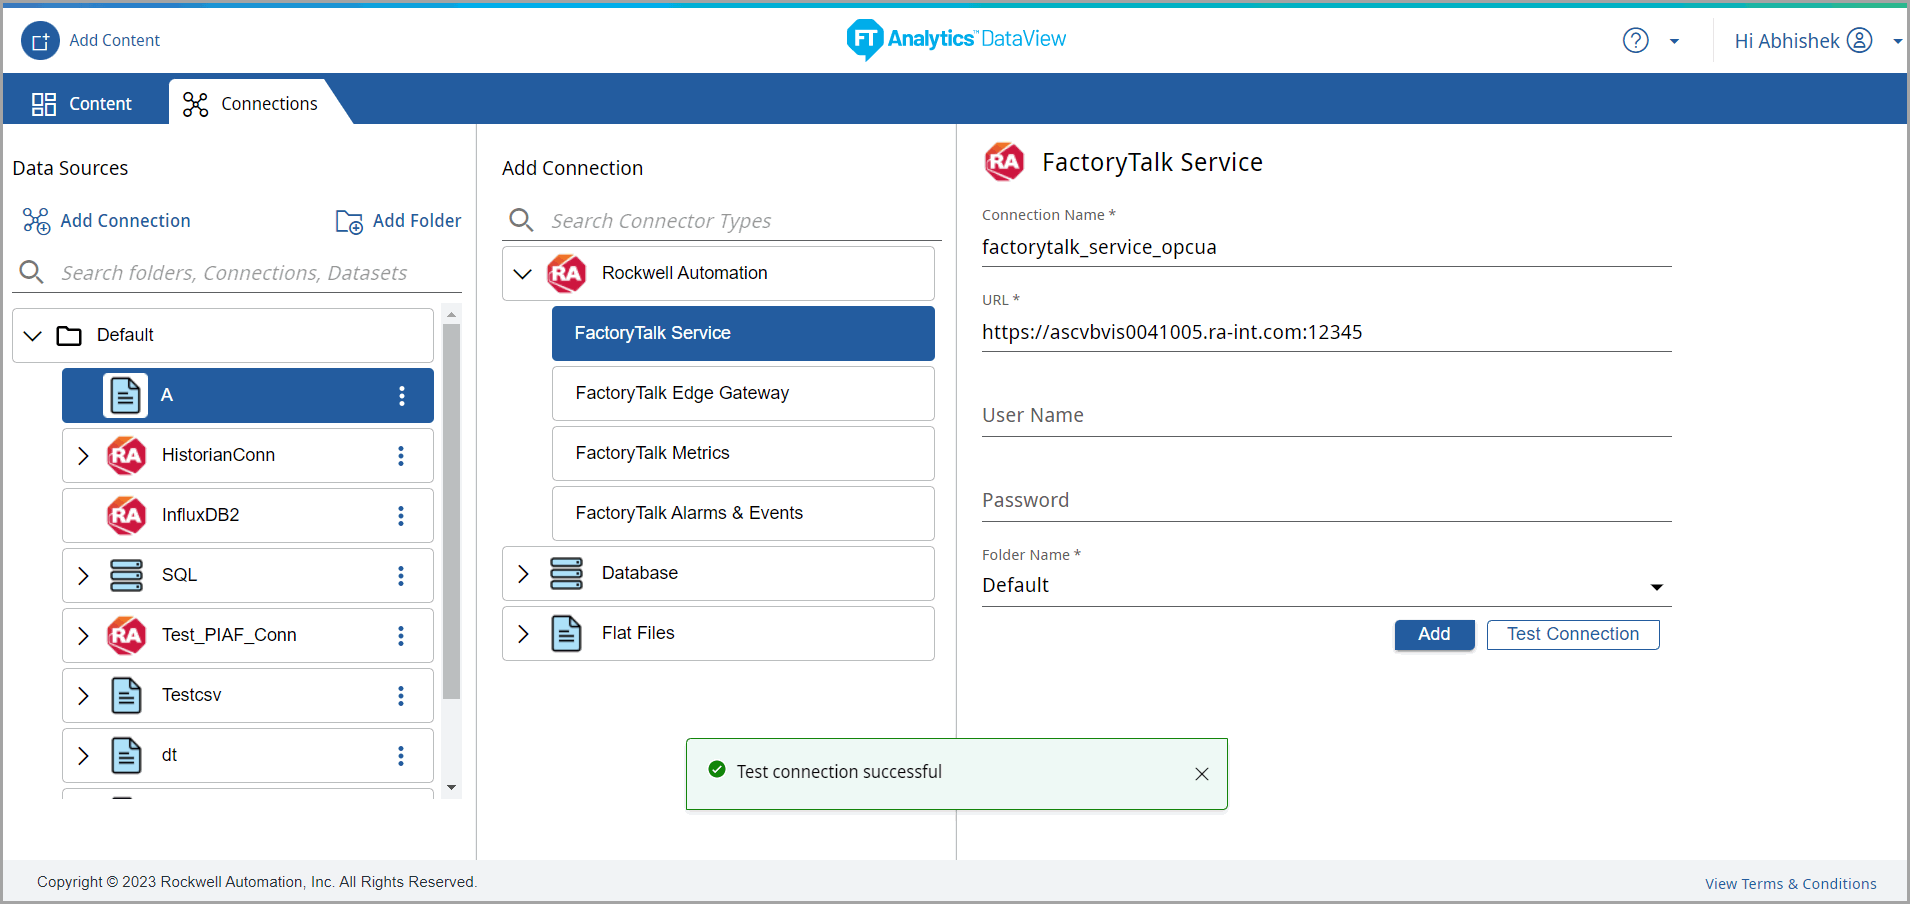1910x904 pixels.
Task: Open View Terms & Conditions link
Action: coord(1789,883)
